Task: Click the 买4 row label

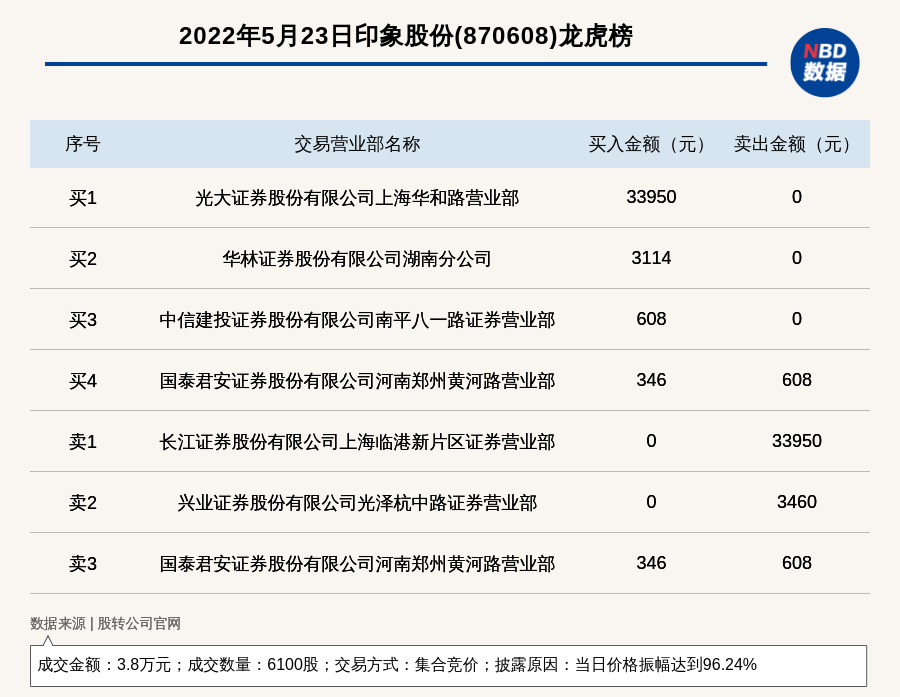Action: point(83,380)
